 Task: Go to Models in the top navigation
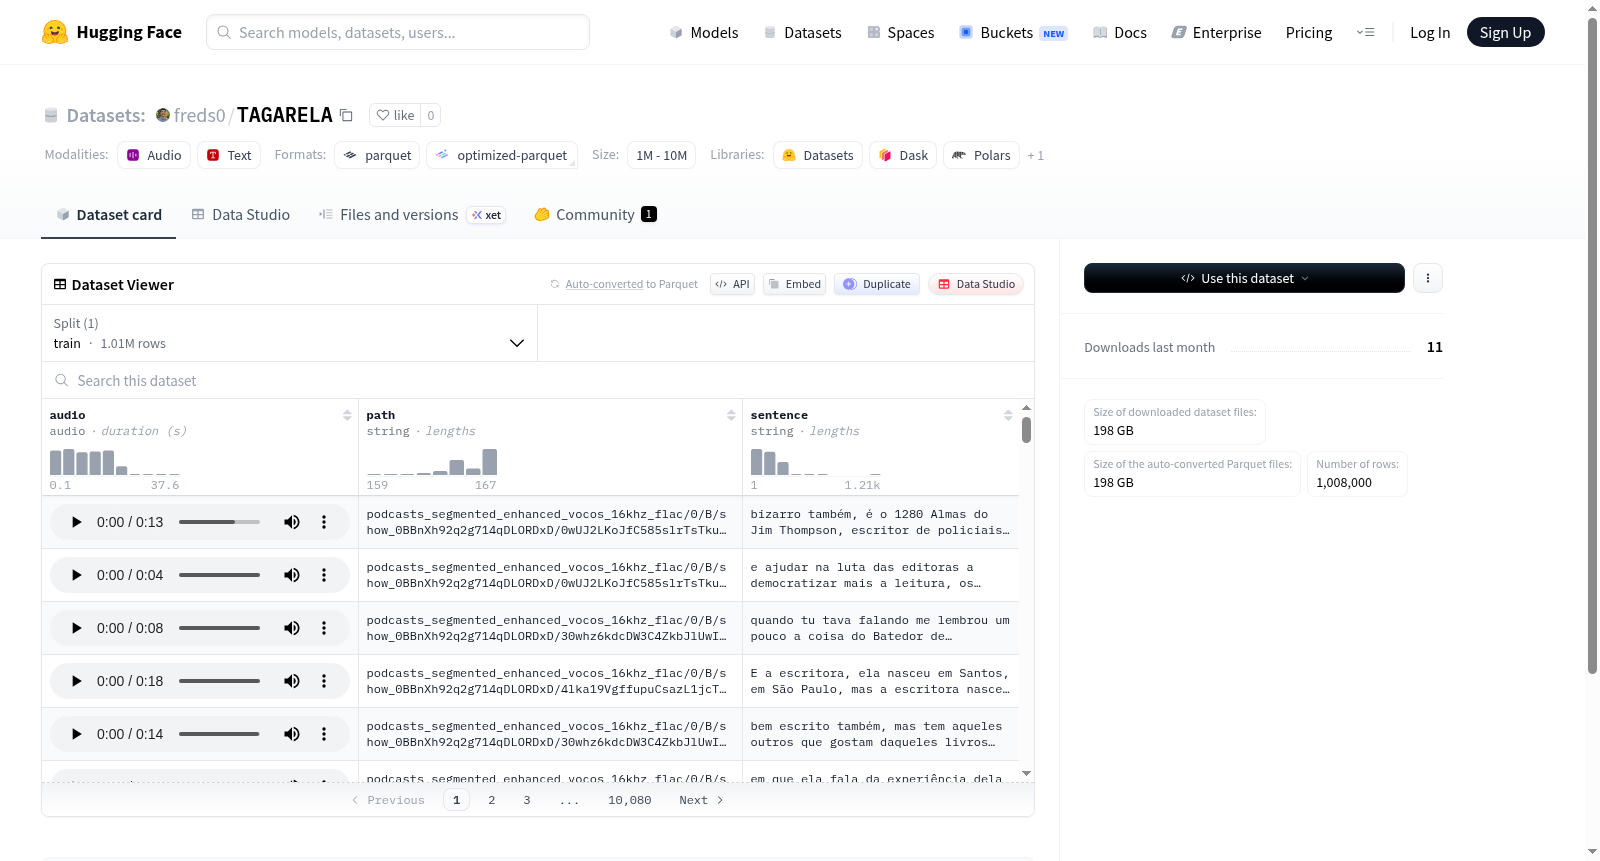tap(704, 33)
